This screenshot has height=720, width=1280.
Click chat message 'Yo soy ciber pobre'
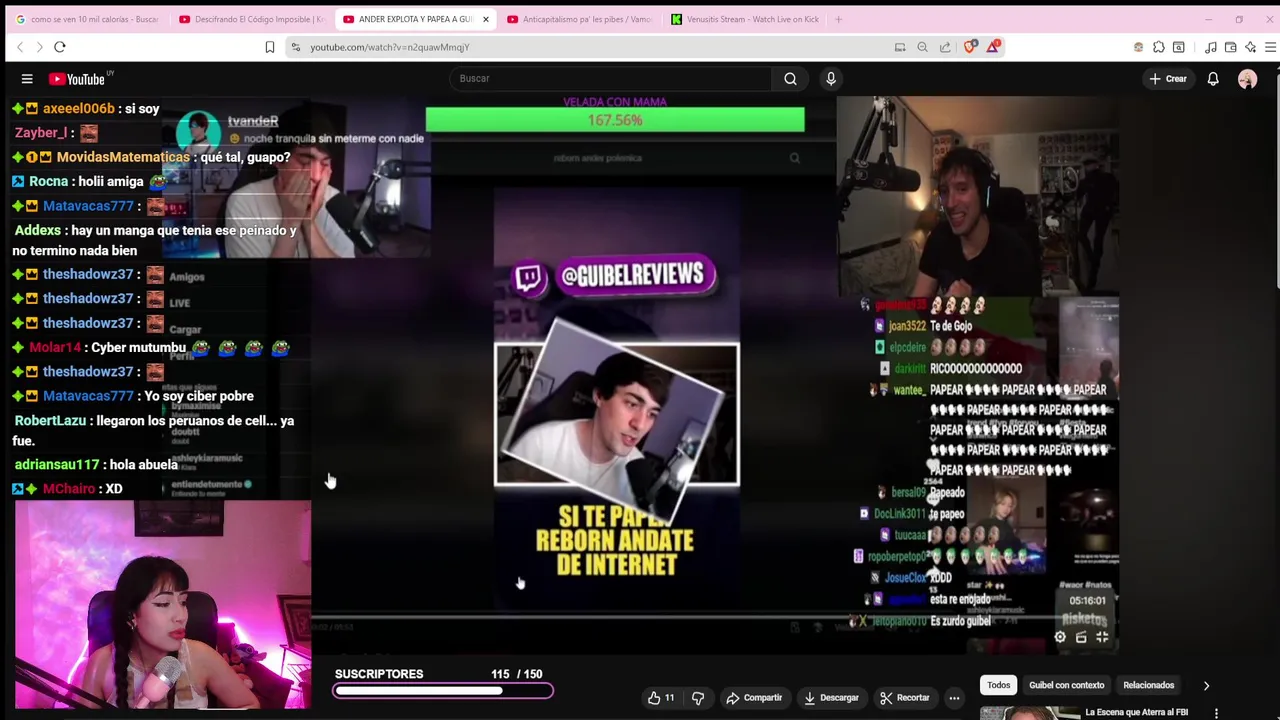(198, 396)
